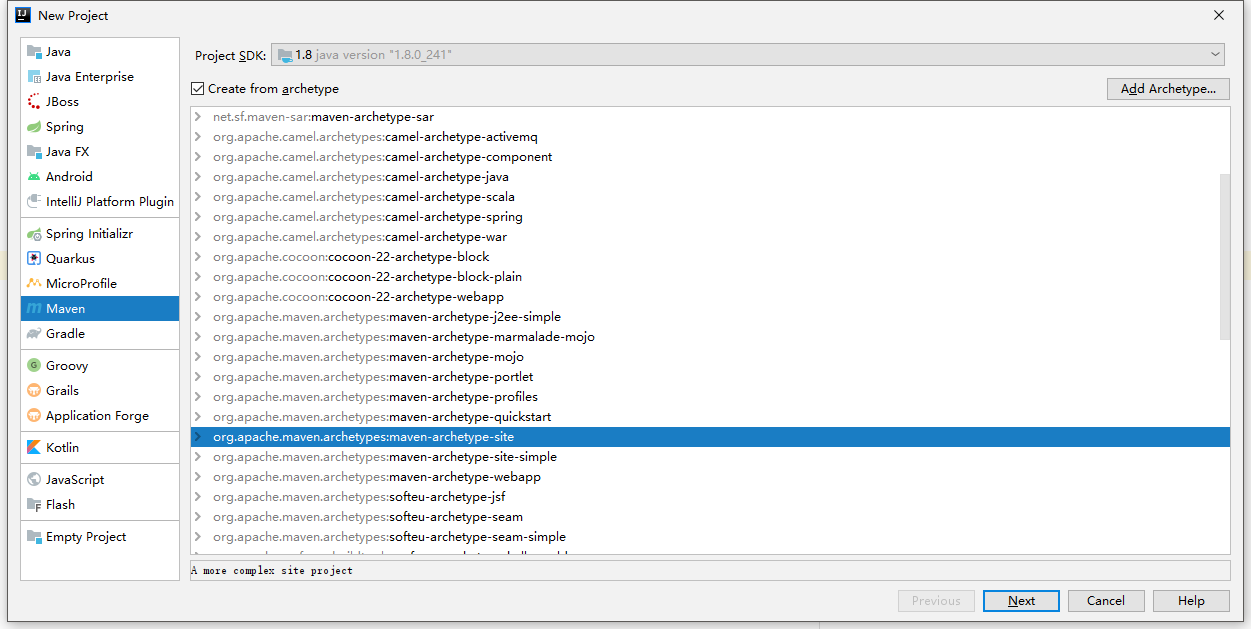This screenshot has width=1251, height=629.
Task: Expand the camel-archetype-java node
Action: pos(198,177)
